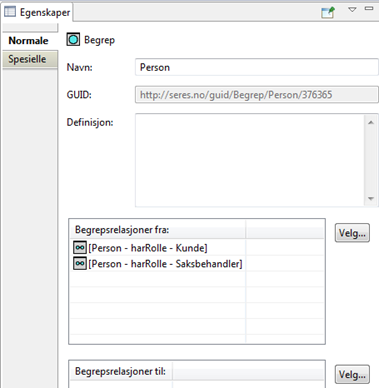Screen dimensions: 379x388
Task: Click inside the Definisjon text area
Action: coord(250,160)
